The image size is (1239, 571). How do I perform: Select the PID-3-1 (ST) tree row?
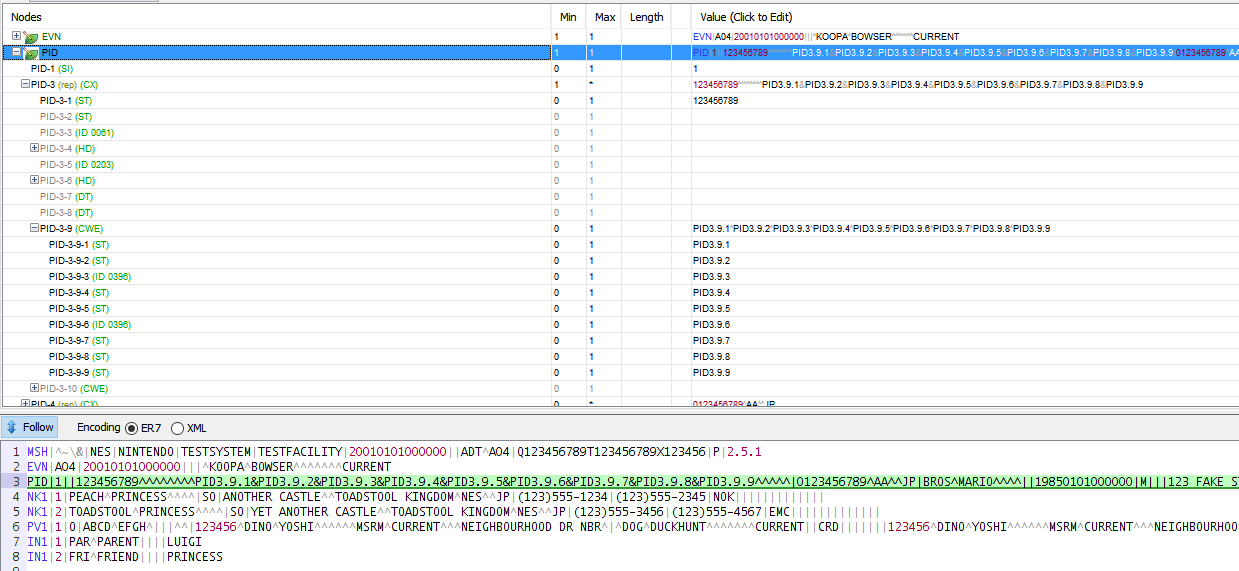pyautogui.click(x=275, y=101)
